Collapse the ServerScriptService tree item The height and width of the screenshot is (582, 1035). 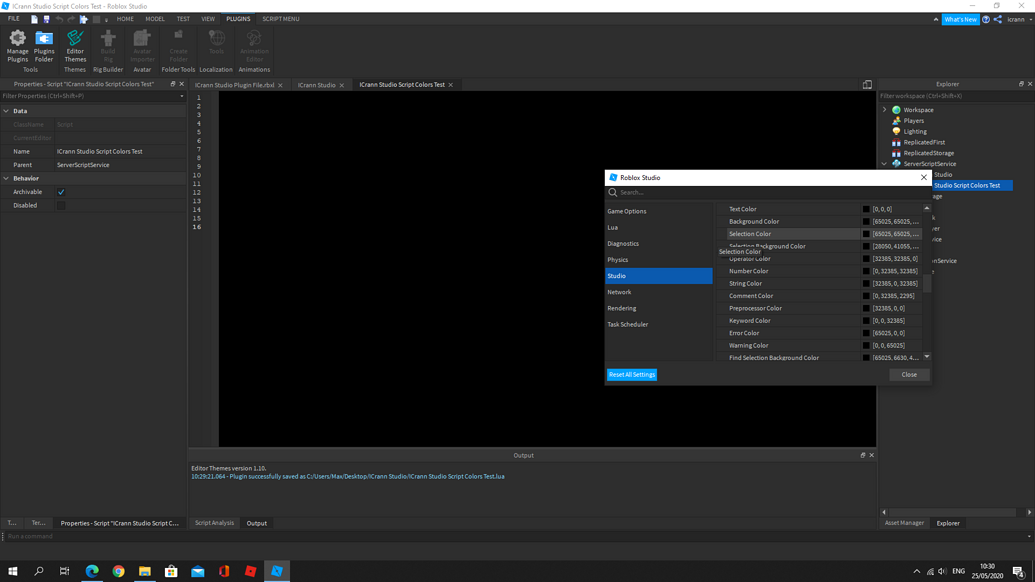point(884,163)
